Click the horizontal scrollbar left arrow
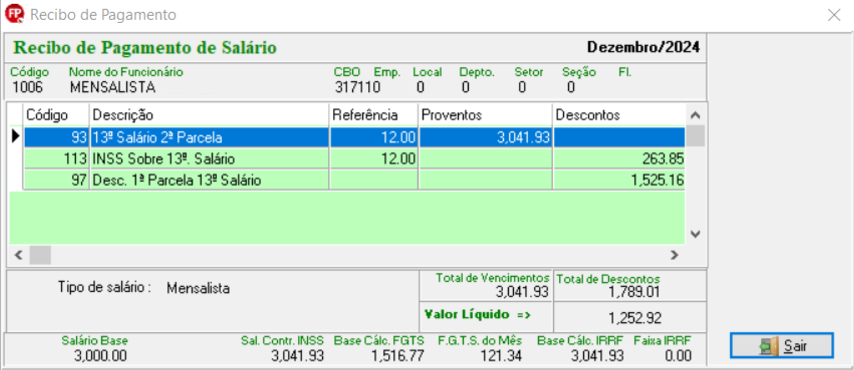The width and height of the screenshot is (854, 370). (x=19, y=254)
